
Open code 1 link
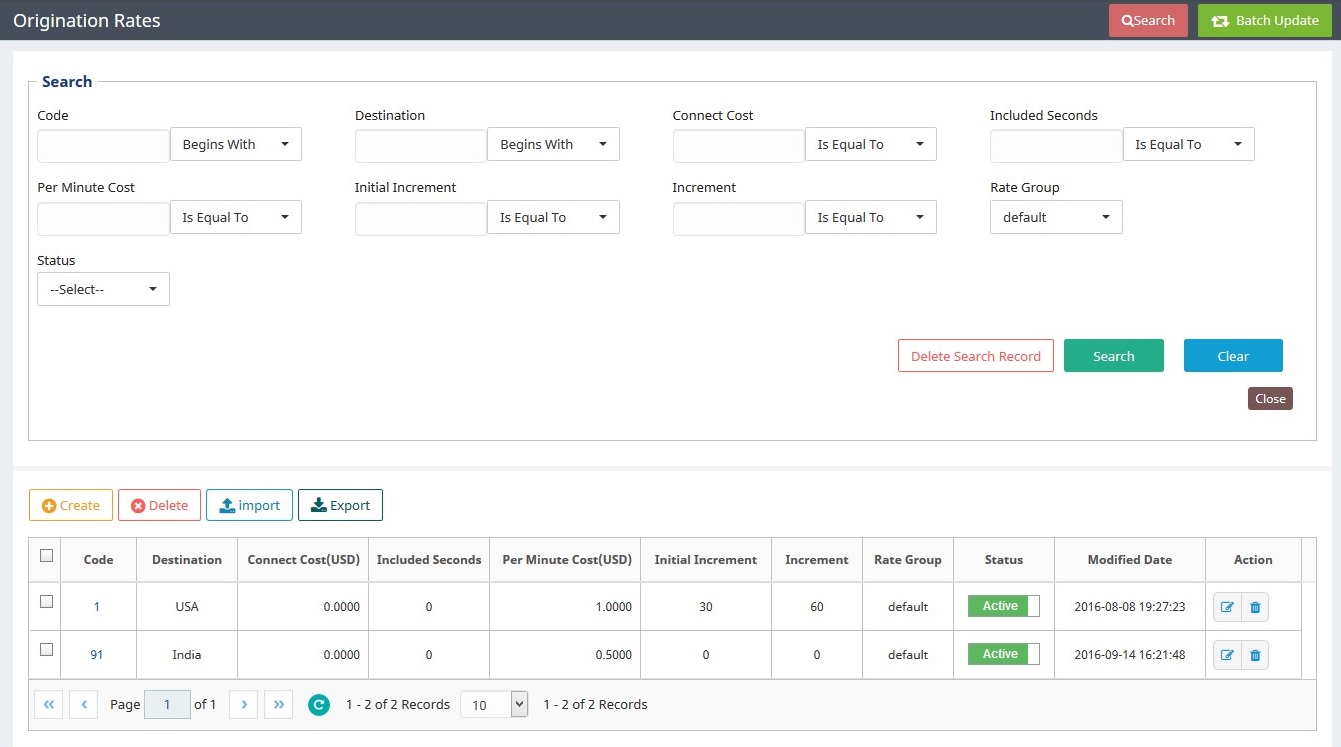click(x=97, y=607)
